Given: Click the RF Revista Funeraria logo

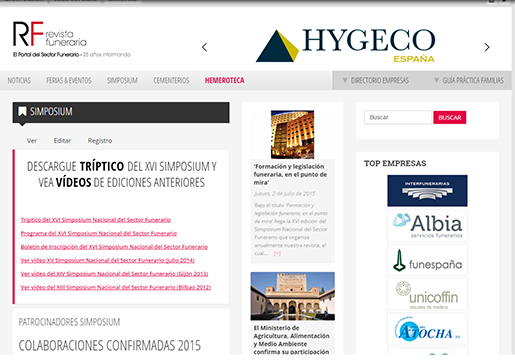Looking at the screenshot, I should 71,39.
